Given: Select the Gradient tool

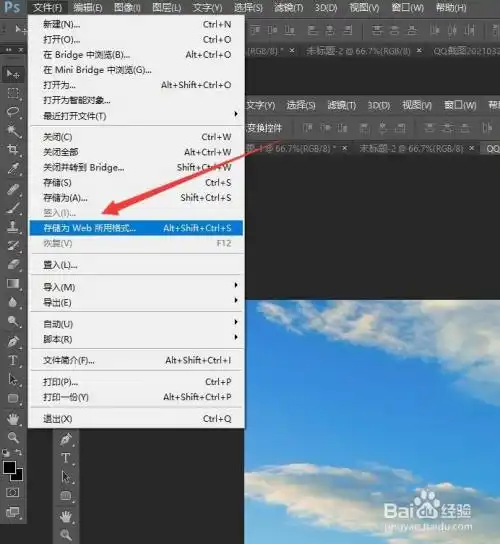Looking at the screenshot, I should pos(13,283).
